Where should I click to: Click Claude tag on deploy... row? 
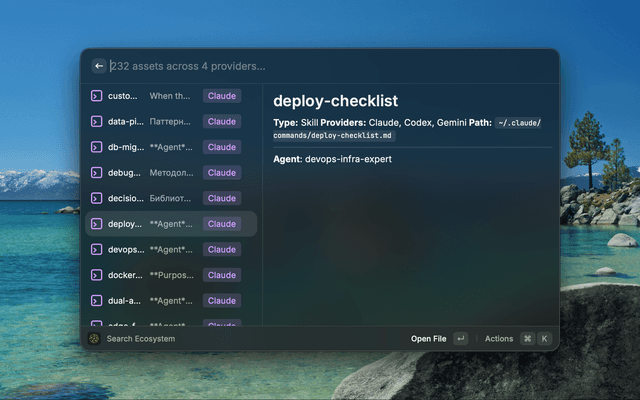tap(222, 224)
